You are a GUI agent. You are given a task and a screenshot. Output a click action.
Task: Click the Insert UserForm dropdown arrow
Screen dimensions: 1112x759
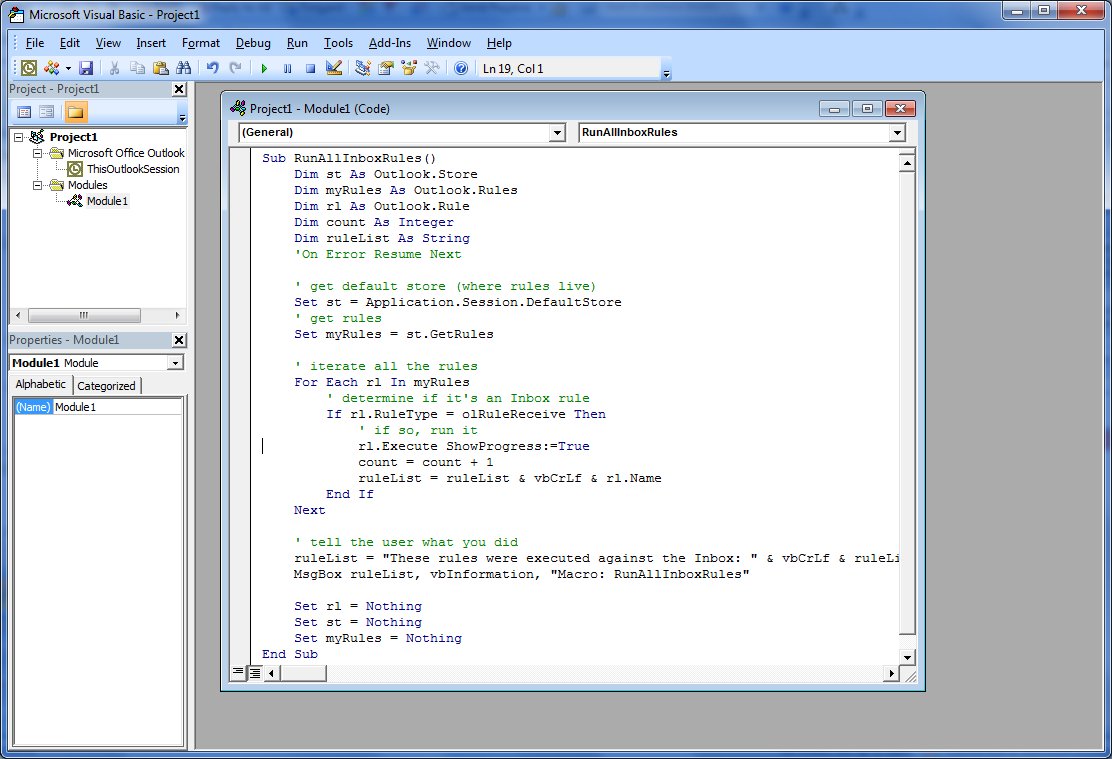click(67, 67)
